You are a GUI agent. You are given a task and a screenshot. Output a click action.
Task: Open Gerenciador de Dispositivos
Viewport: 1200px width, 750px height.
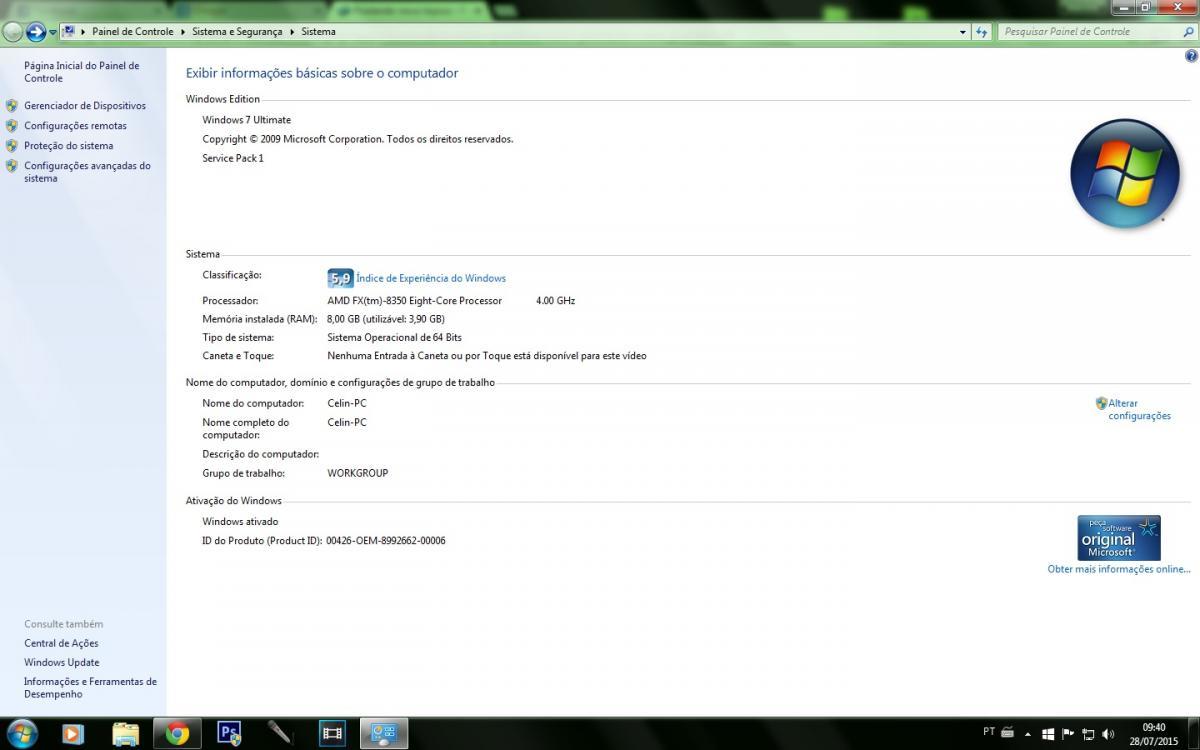pos(85,106)
